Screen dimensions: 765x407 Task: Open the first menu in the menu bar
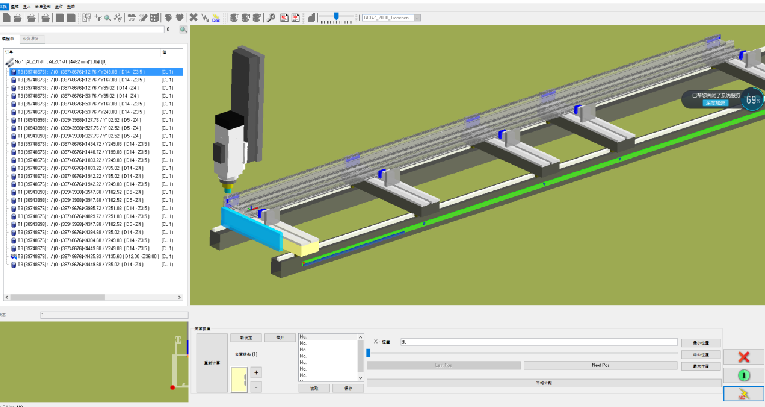click(5, 5)
